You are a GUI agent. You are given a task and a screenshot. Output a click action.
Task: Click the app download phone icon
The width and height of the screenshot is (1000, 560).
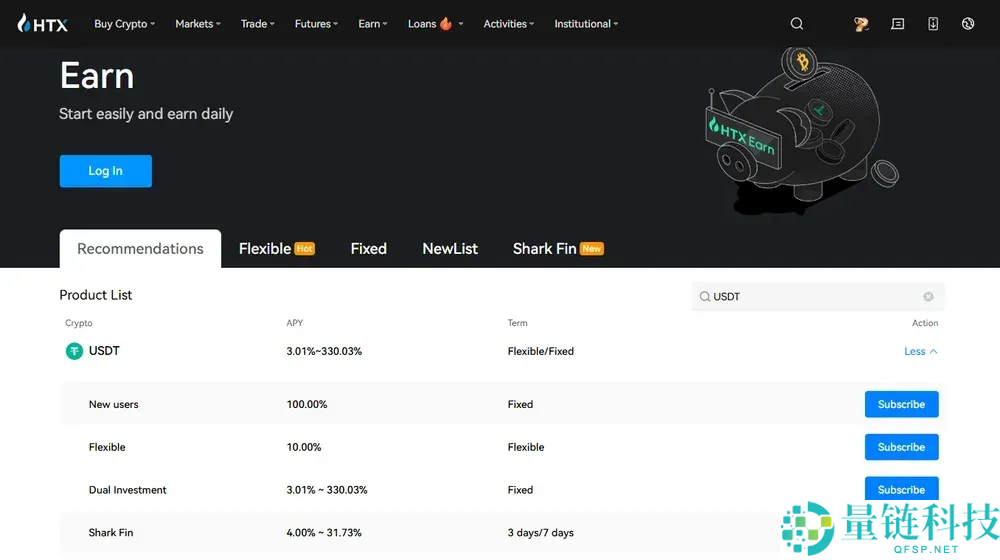(x=933, y=24)
